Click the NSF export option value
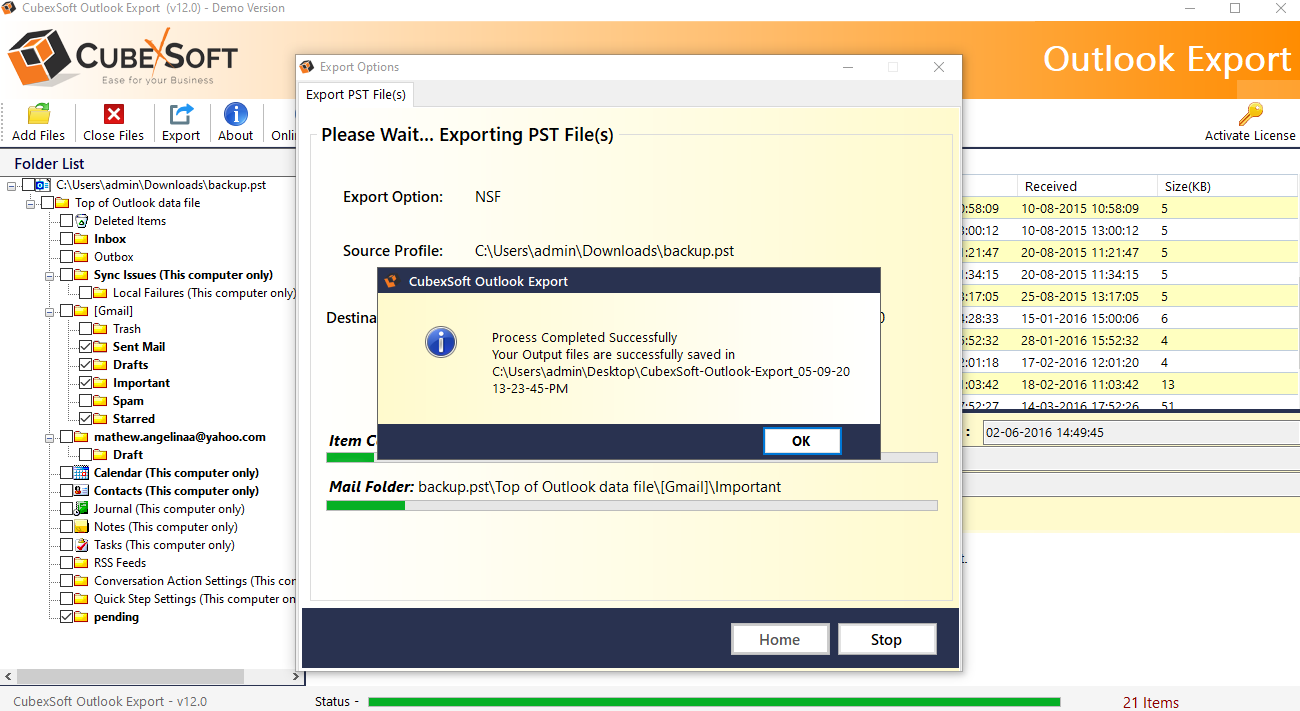Viewport: 1300px width, 711px height. click(x=488, y=197)
